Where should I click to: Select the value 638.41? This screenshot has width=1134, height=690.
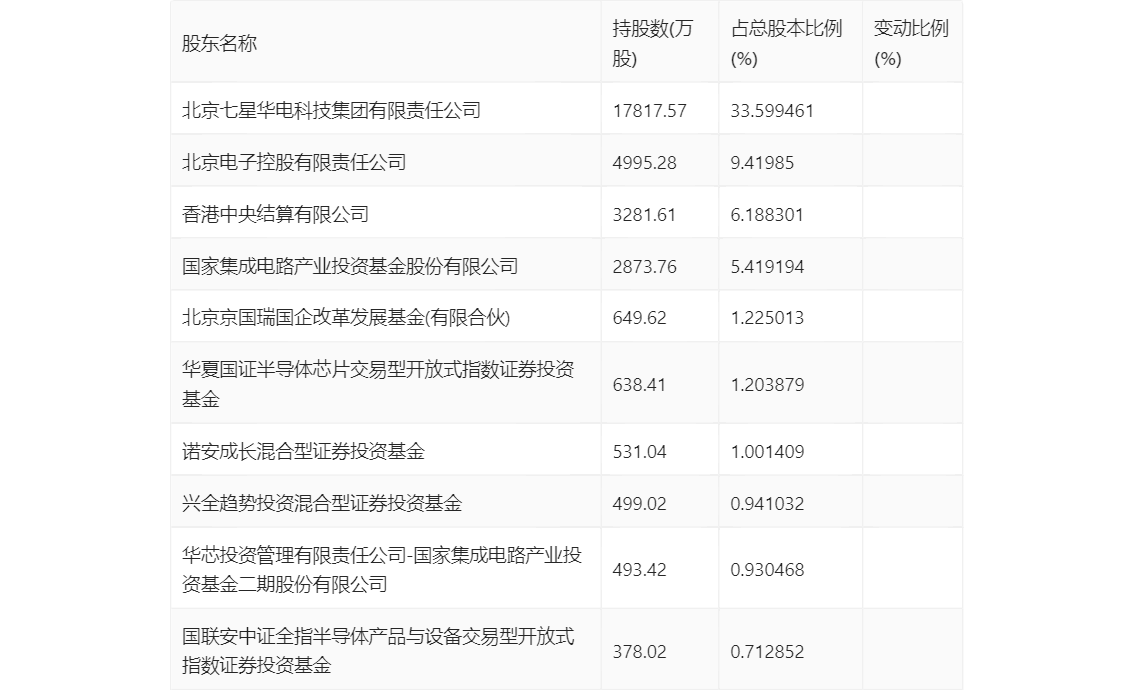click(639, 385)
